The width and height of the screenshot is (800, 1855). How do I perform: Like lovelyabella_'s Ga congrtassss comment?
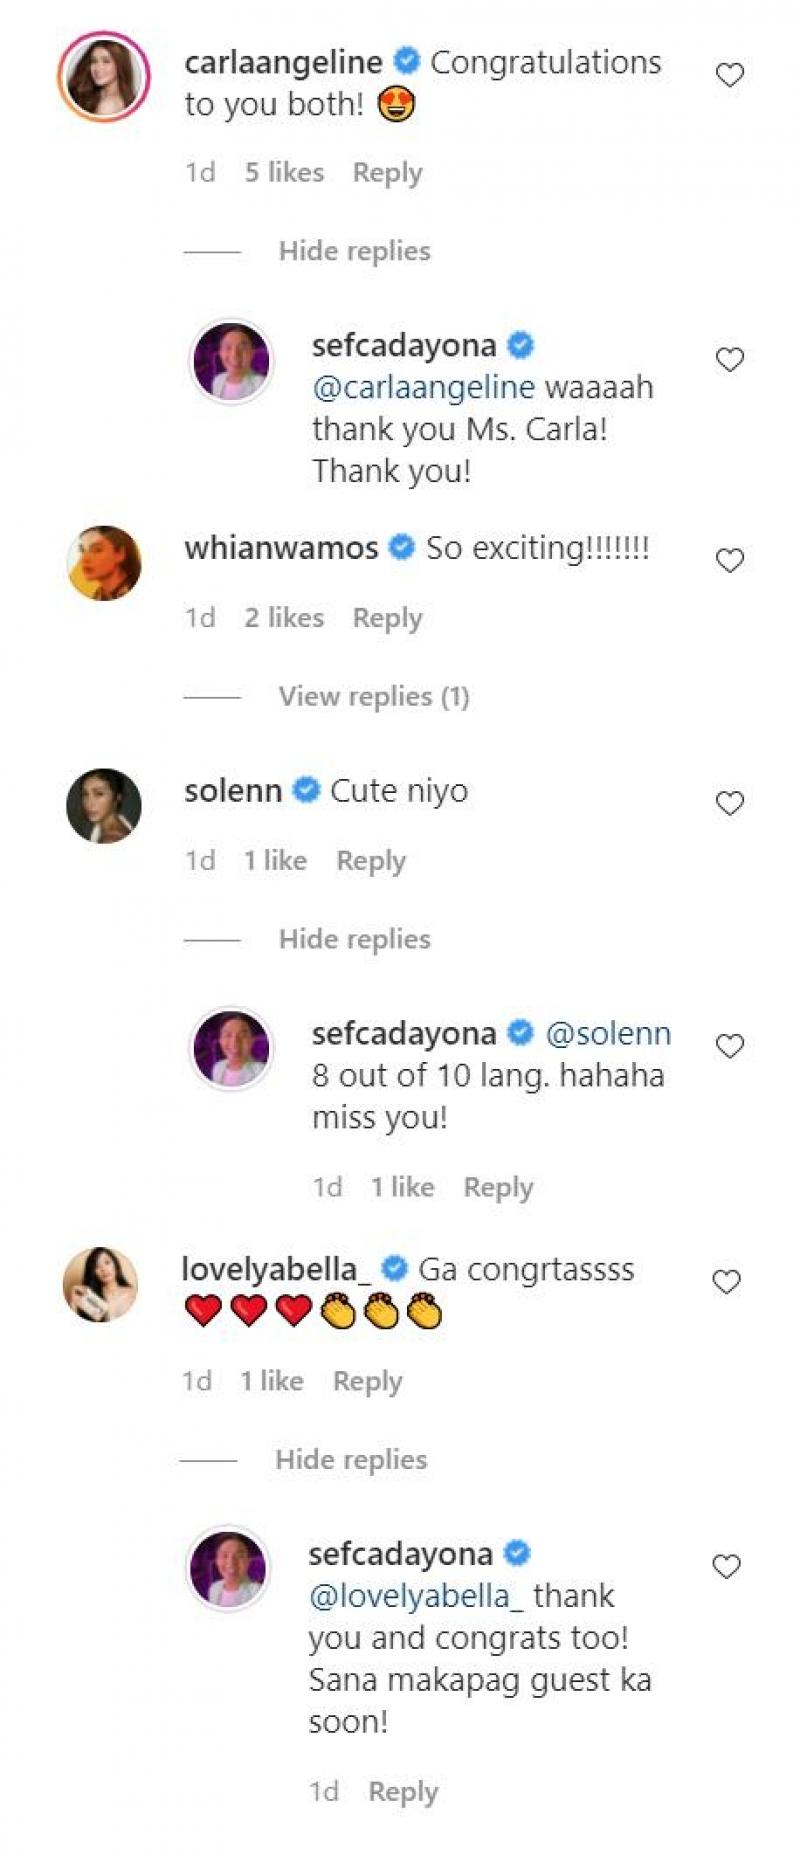(726, 1282)
